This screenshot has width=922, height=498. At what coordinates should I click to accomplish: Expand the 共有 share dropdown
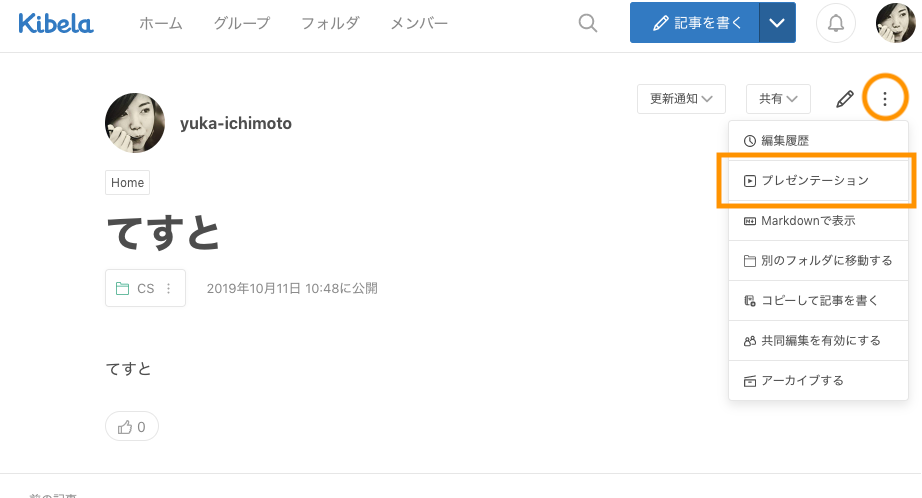[x=777, y=99]
